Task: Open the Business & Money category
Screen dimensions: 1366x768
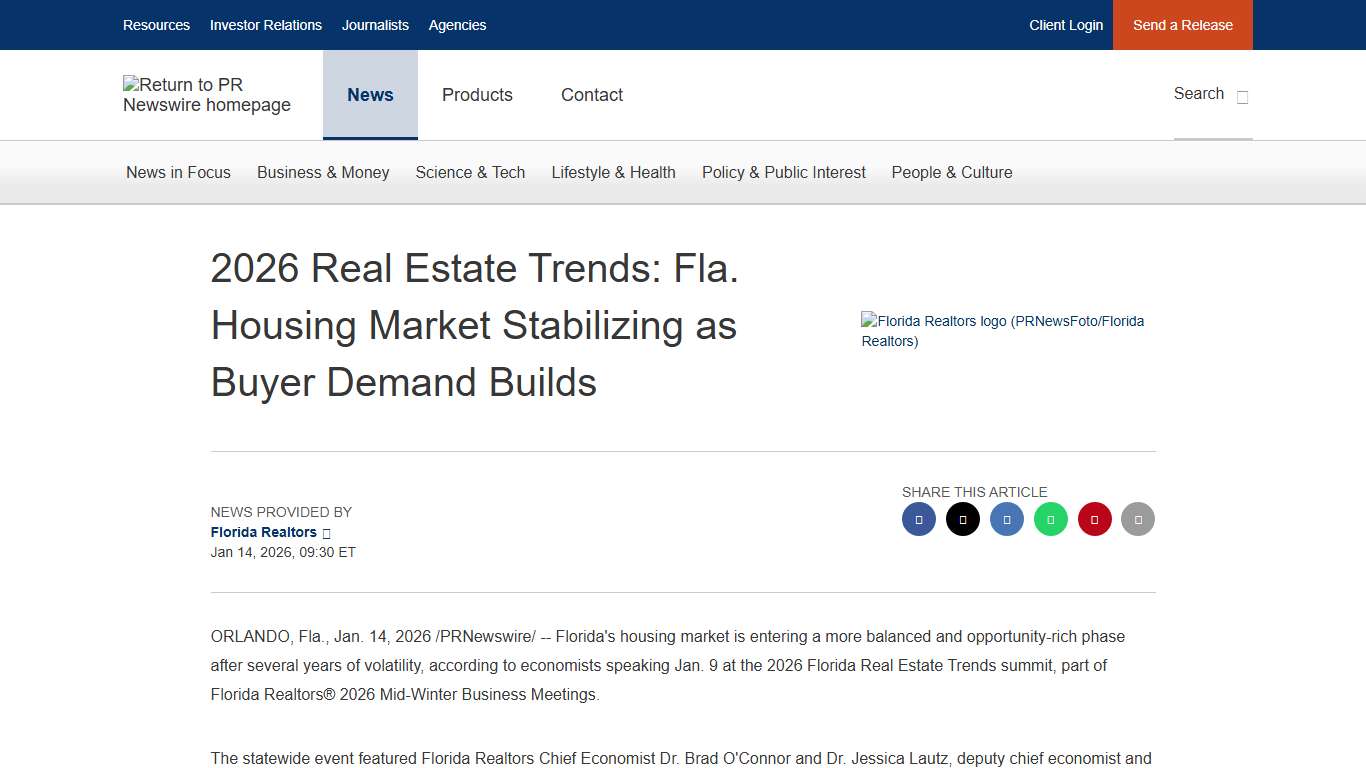Action: tap(323, 172)
